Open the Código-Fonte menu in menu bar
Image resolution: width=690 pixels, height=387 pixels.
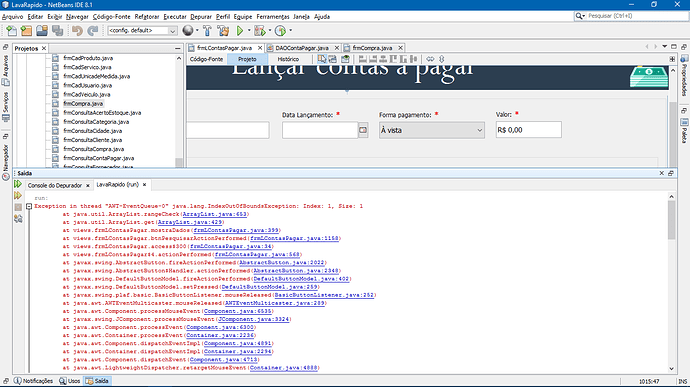tap(111, 17)
